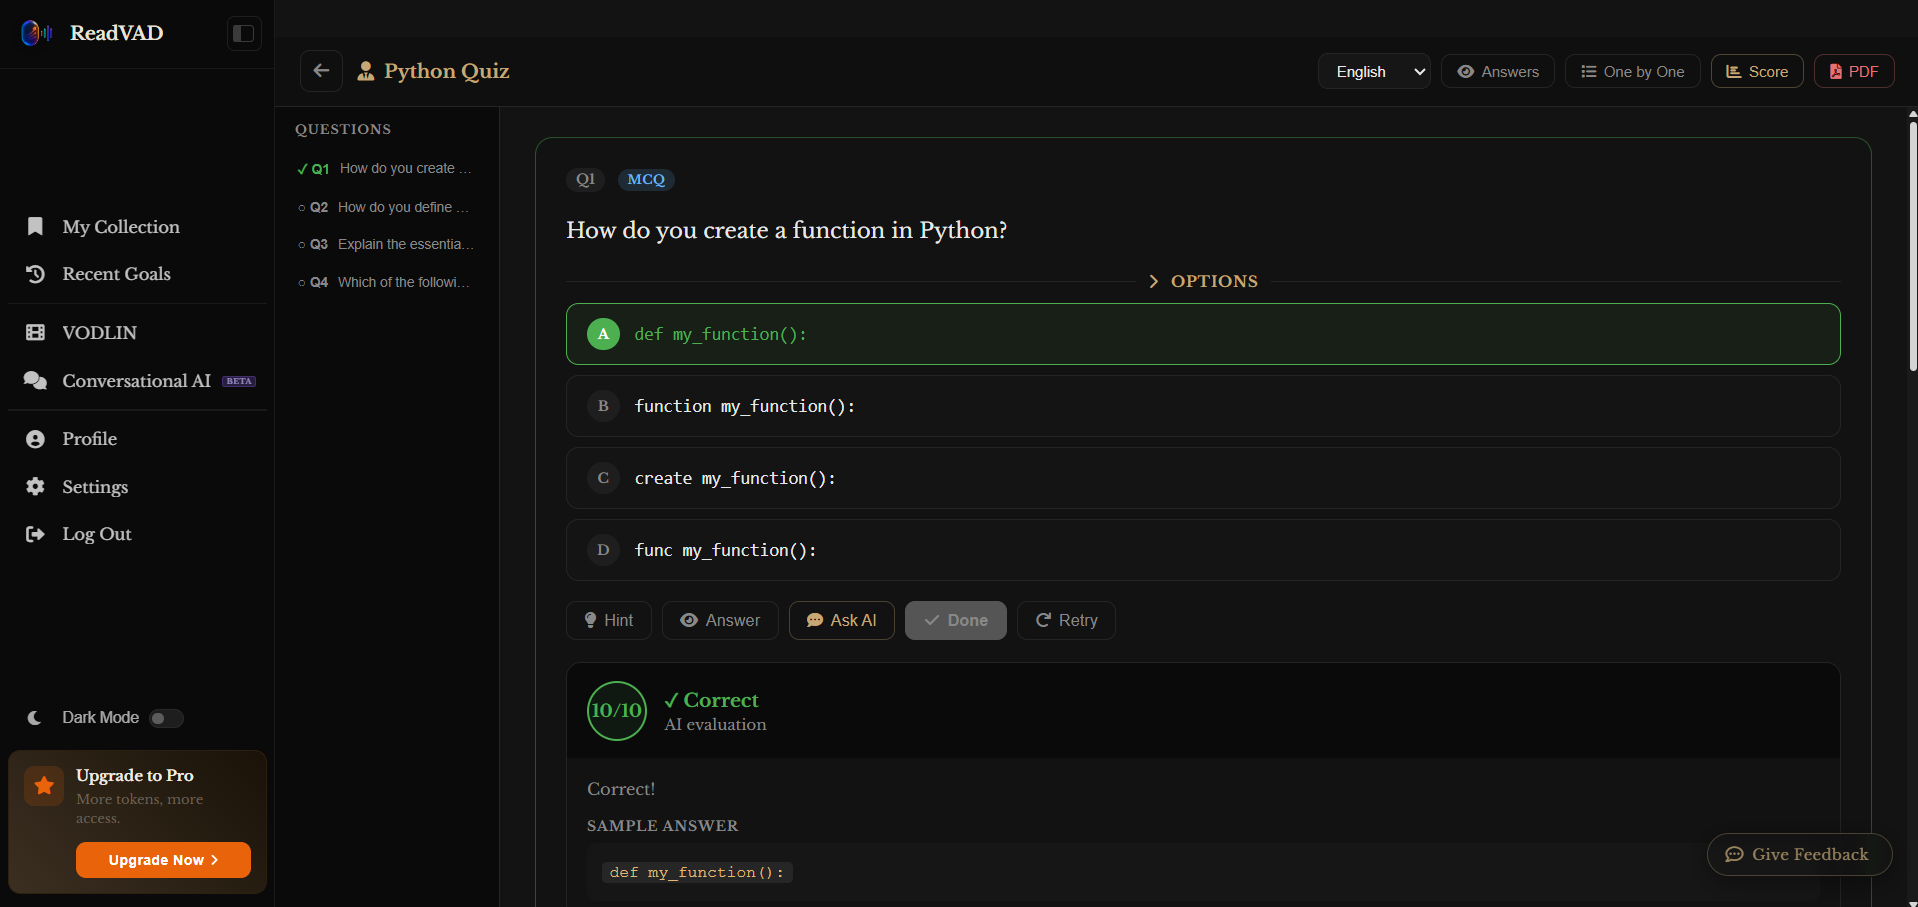
Task: Select option B function my_function()
Action: [x=1203, y=406]
